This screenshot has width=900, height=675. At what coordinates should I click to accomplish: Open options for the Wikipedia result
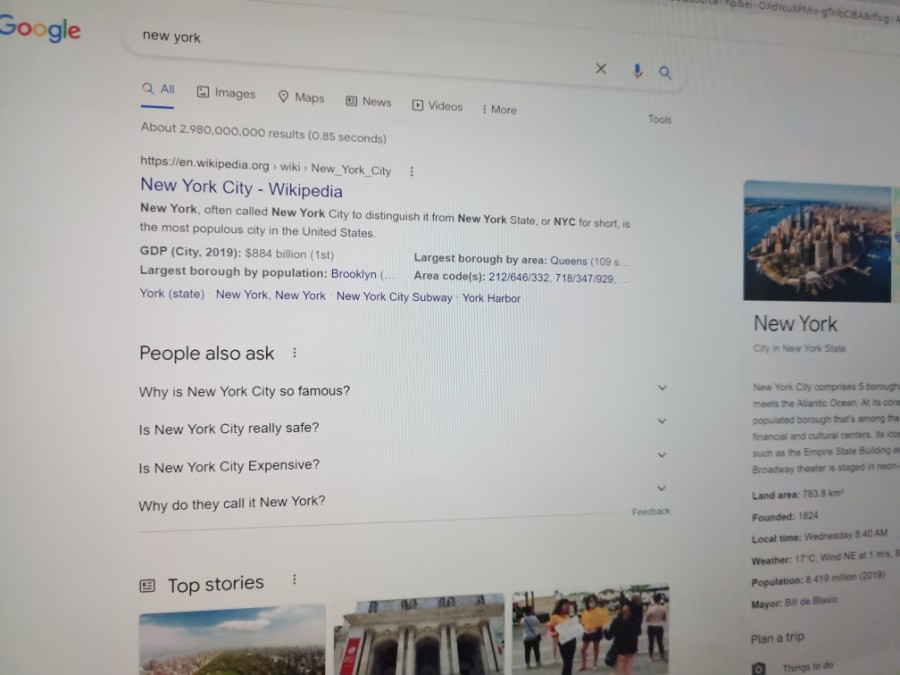click(x=412, y=171)
